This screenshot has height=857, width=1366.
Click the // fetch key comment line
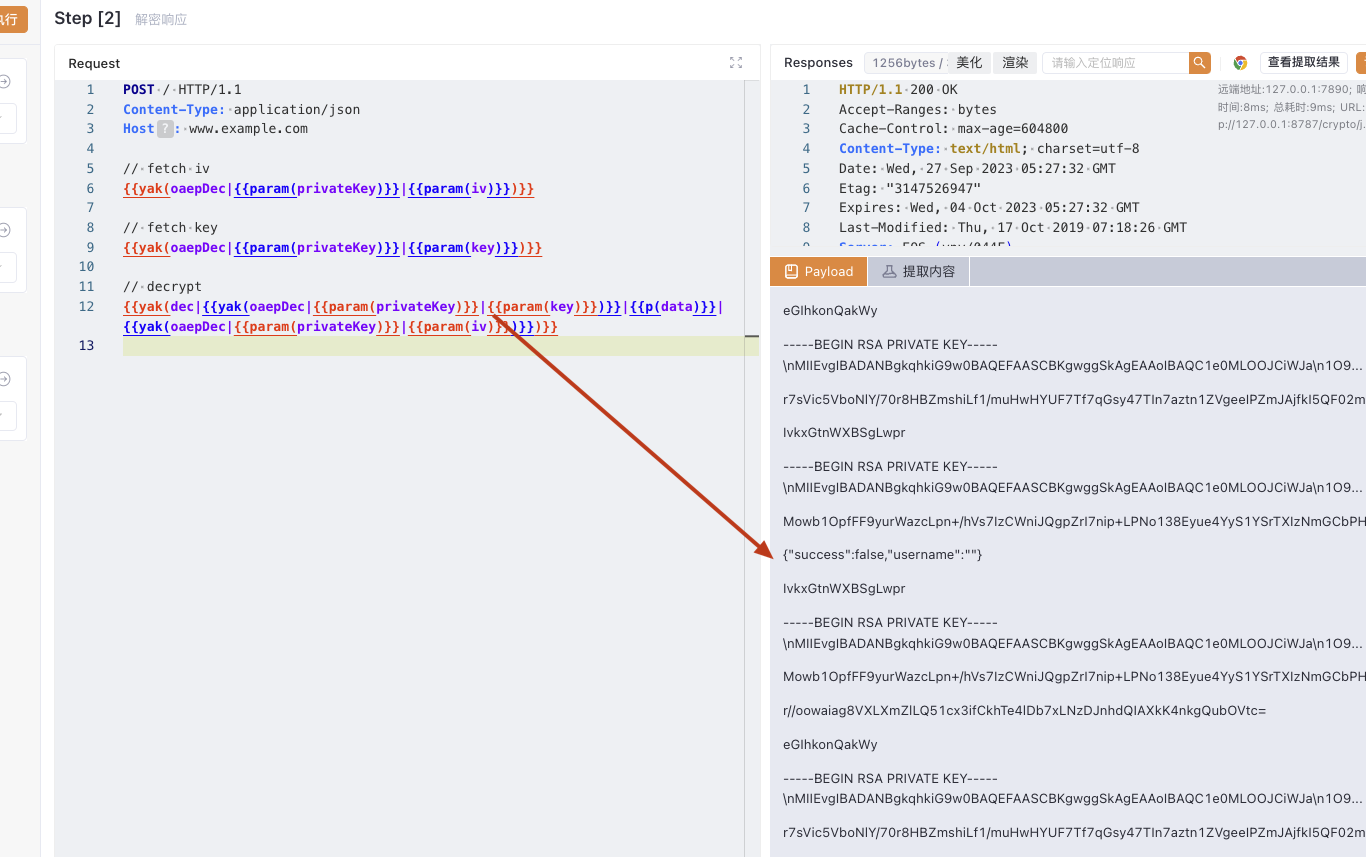click(x=170, y=228)
